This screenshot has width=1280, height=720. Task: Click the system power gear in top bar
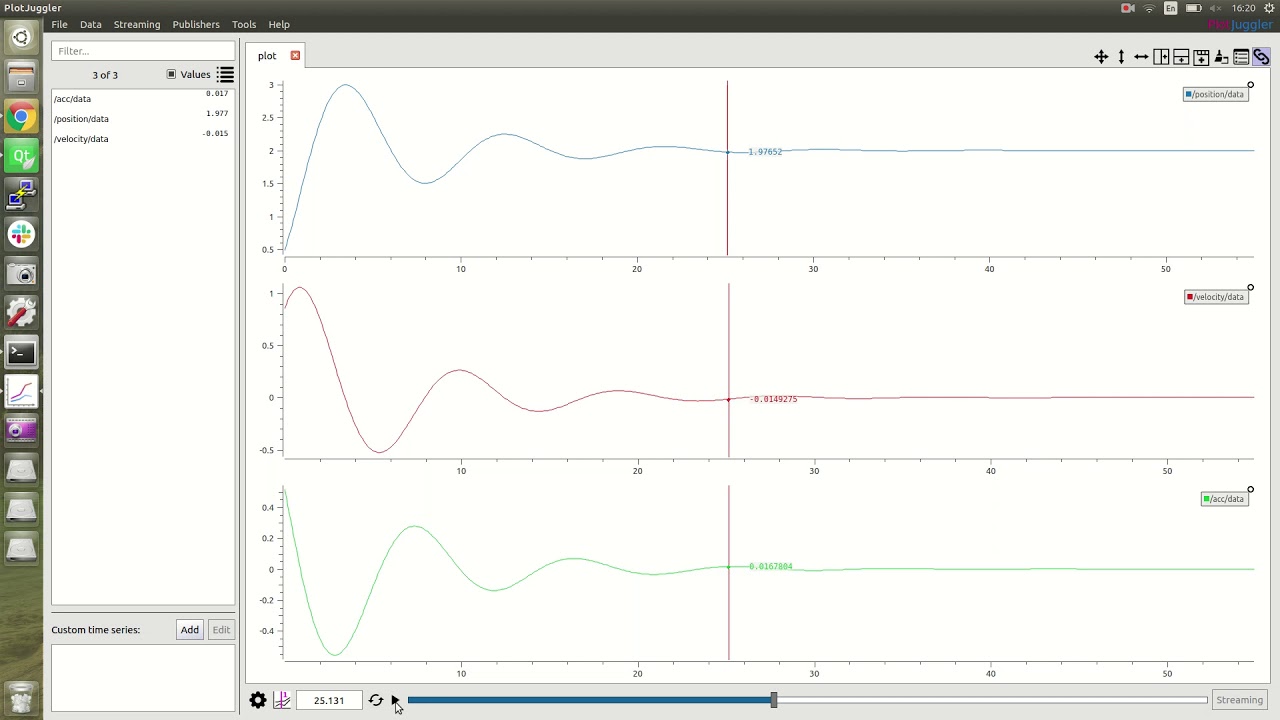(x=1269, y=8)
